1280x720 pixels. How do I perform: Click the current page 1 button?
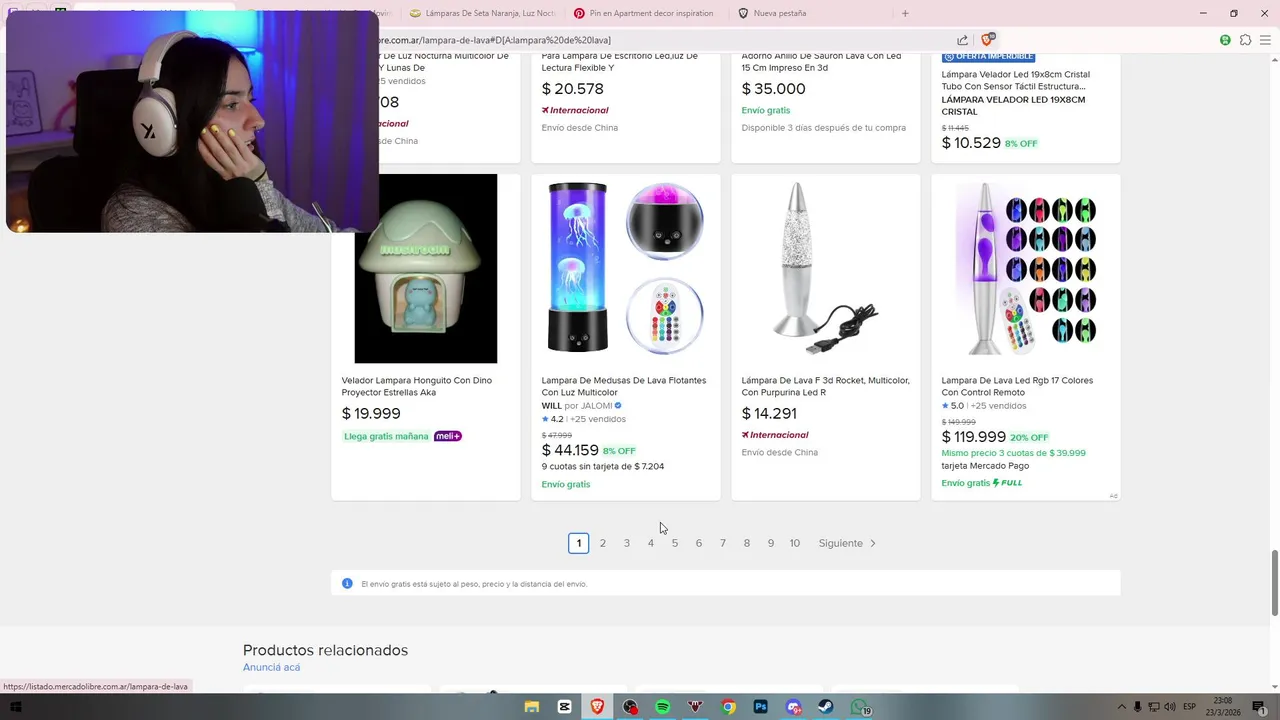[578, 543]
